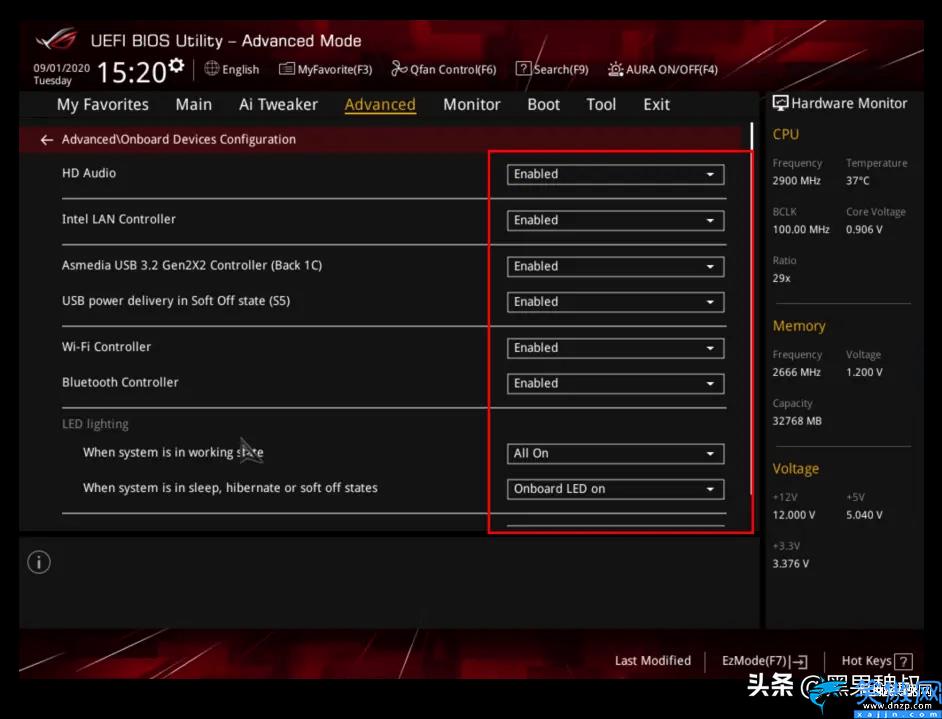Screen dimensions: 942x719
Task: Click the ROG logo icon
Action: [56, 40]
